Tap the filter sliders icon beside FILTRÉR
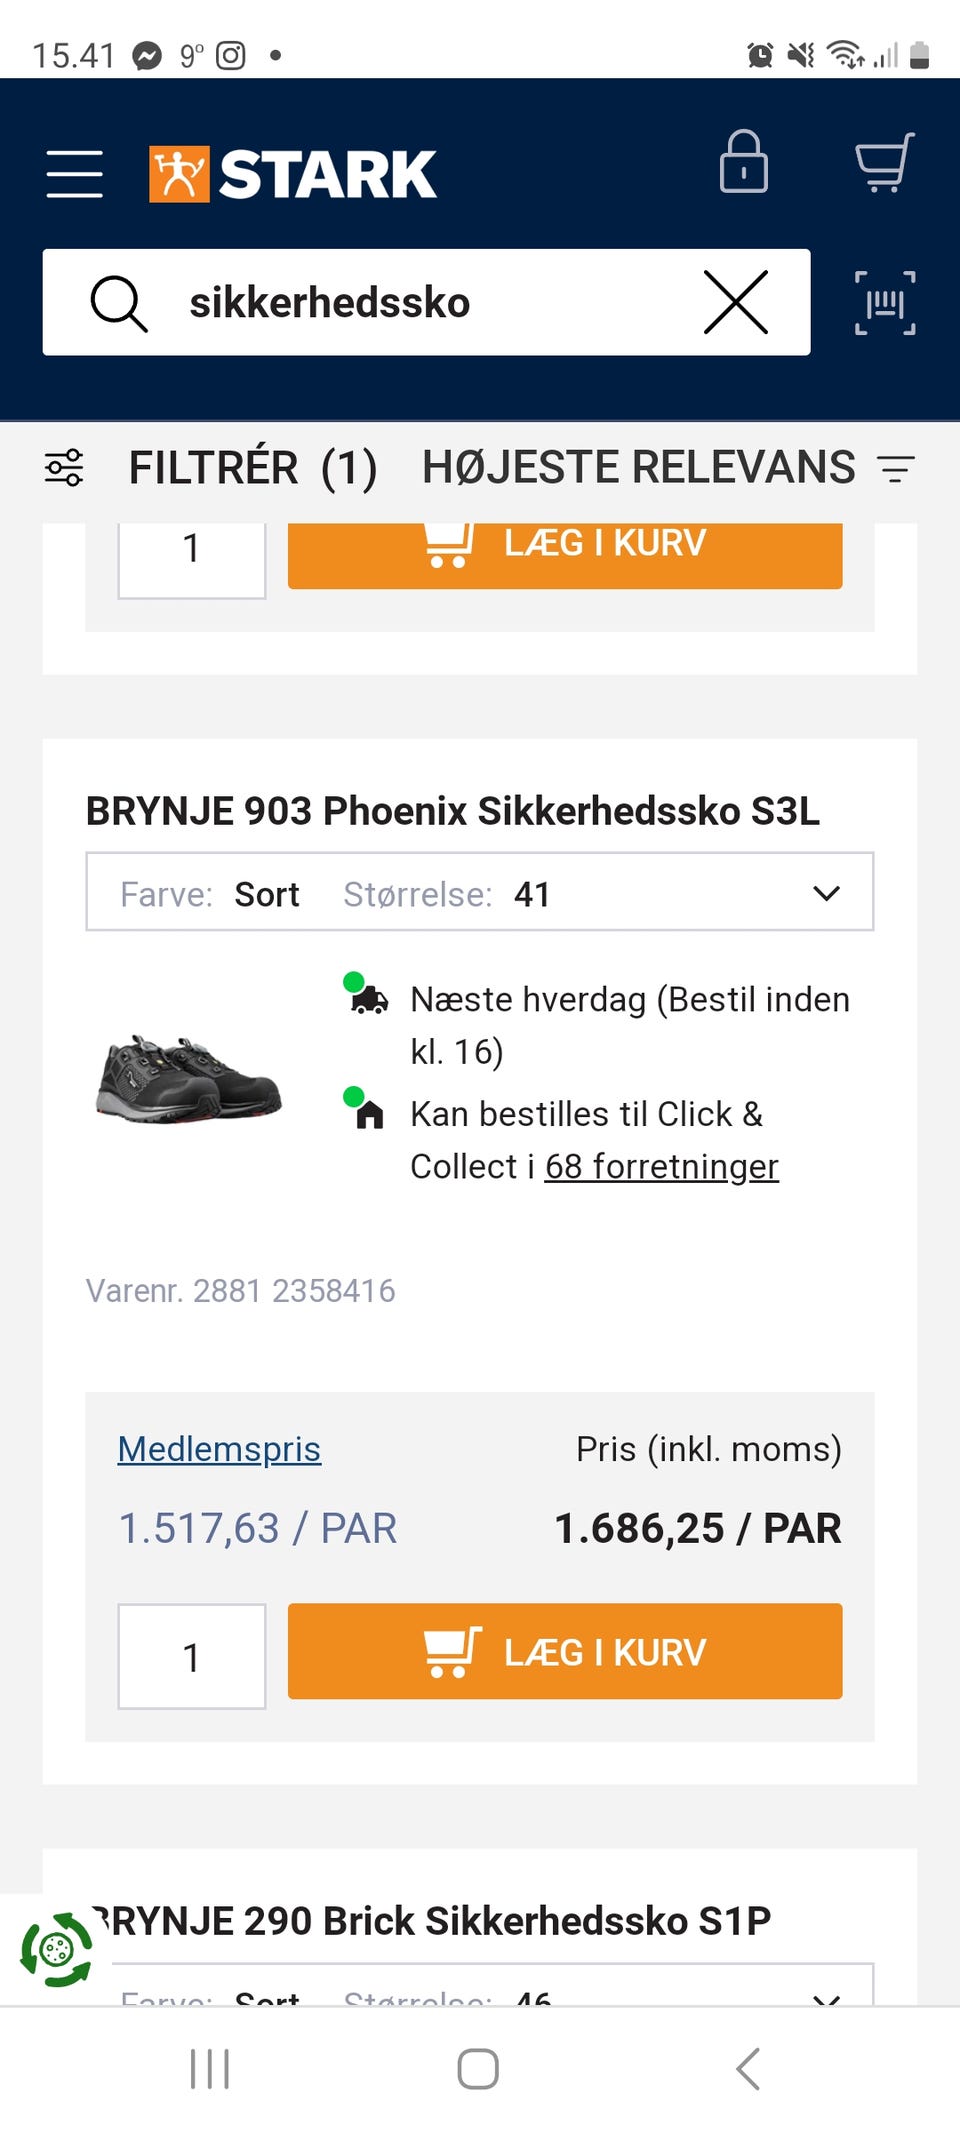The height and width of the screenshot is (2133, 960). (64, 466)
